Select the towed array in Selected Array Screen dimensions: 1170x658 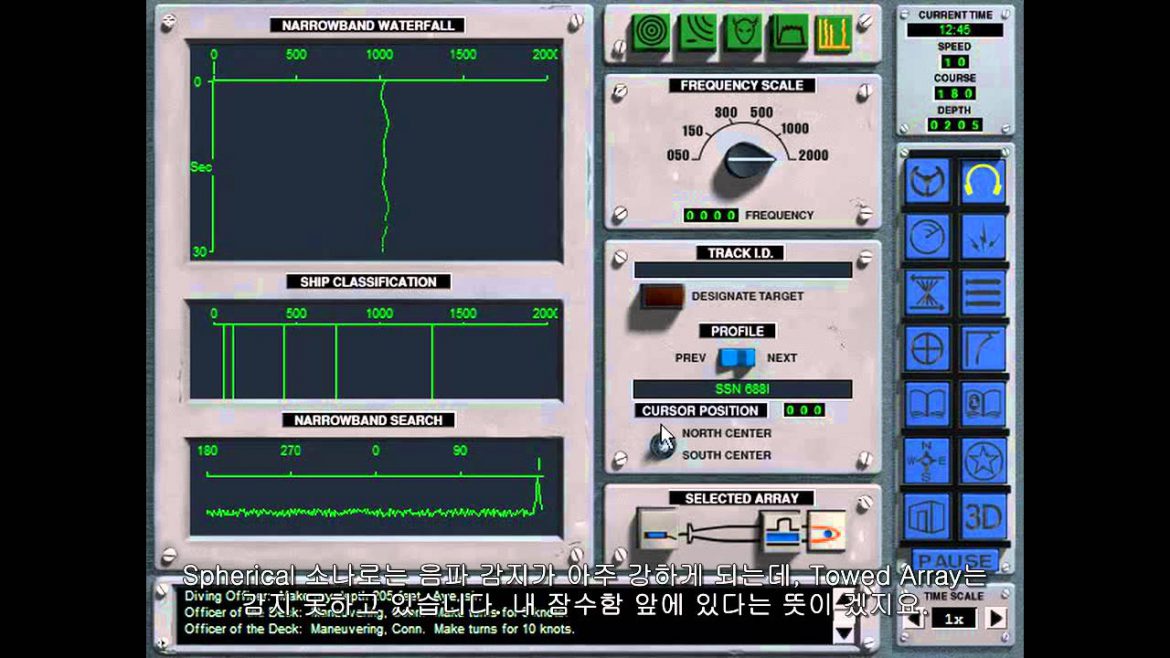coord(659,532)
